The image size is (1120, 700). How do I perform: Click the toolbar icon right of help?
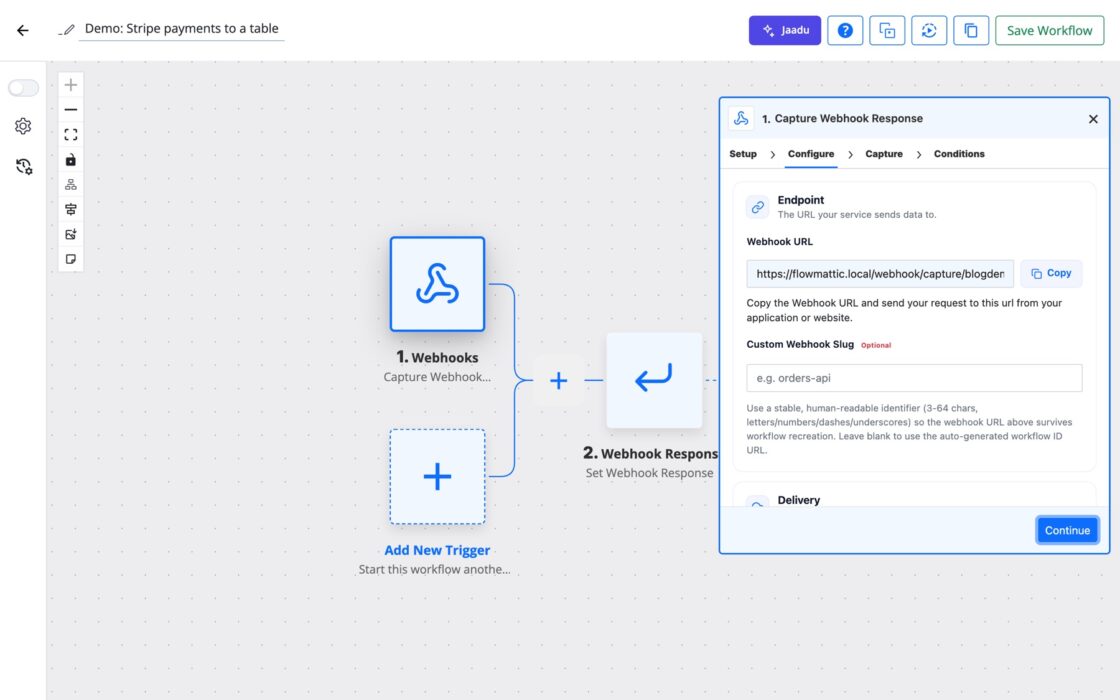tap(887, 30)
